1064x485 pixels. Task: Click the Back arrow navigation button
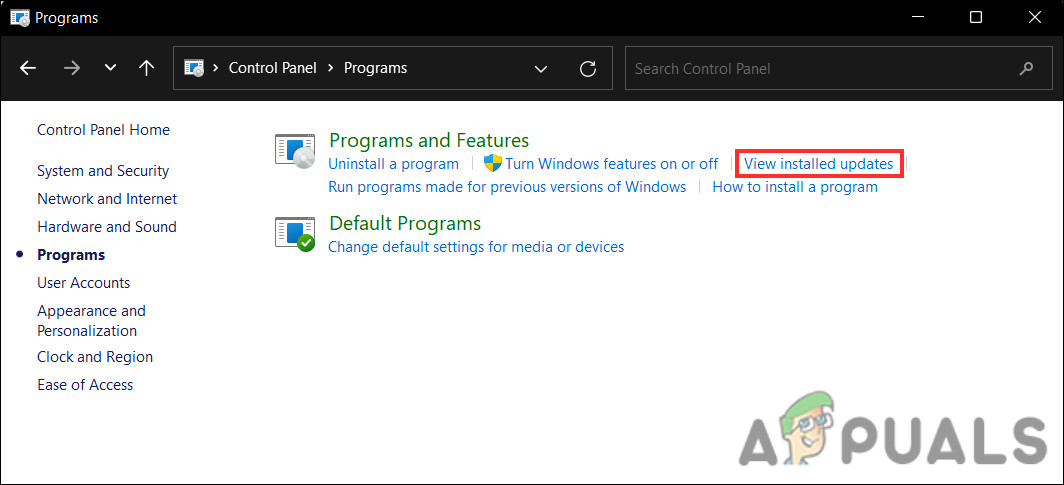(x=28, y=68)
